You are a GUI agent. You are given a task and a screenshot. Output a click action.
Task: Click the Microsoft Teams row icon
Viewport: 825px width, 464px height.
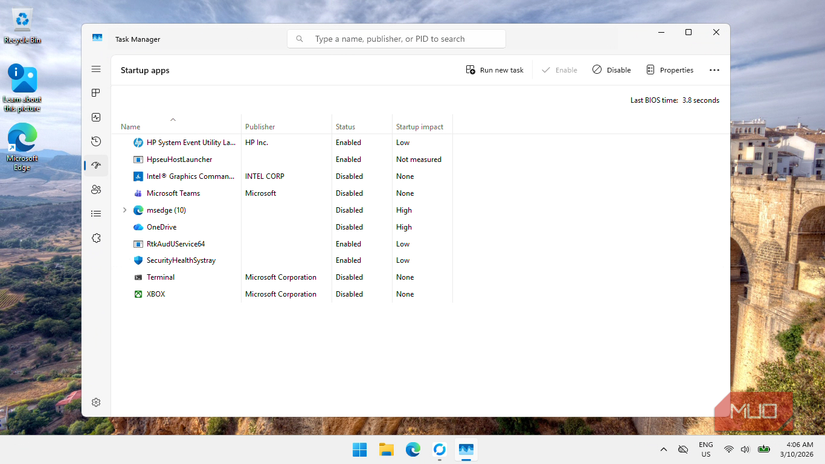pos(138,193)
